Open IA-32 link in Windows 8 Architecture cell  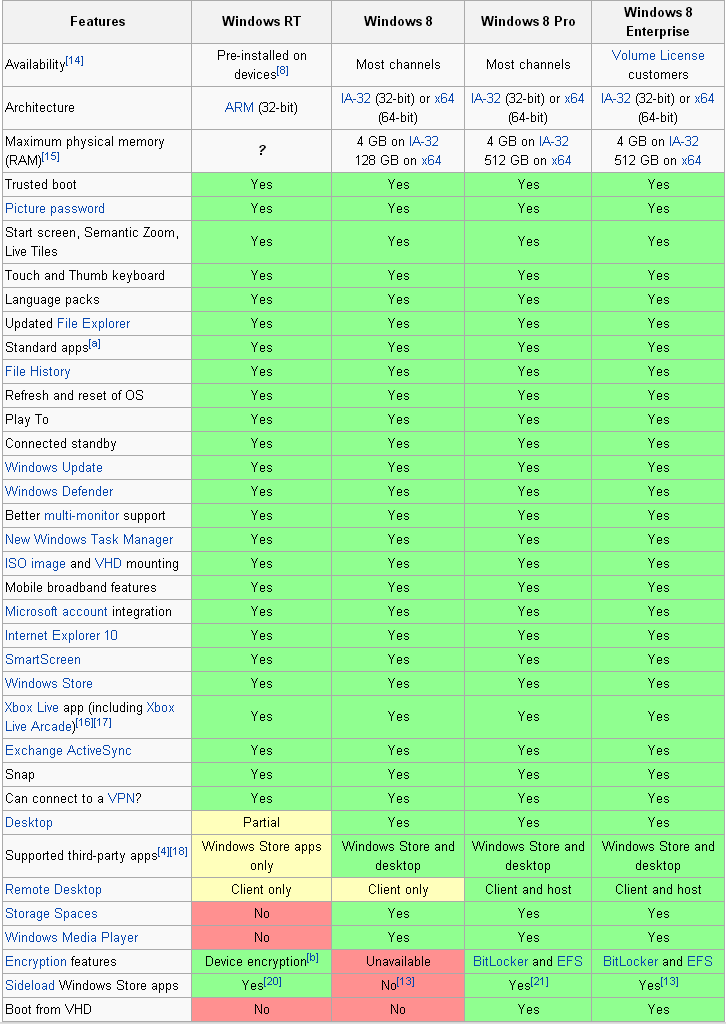point(356,98)
